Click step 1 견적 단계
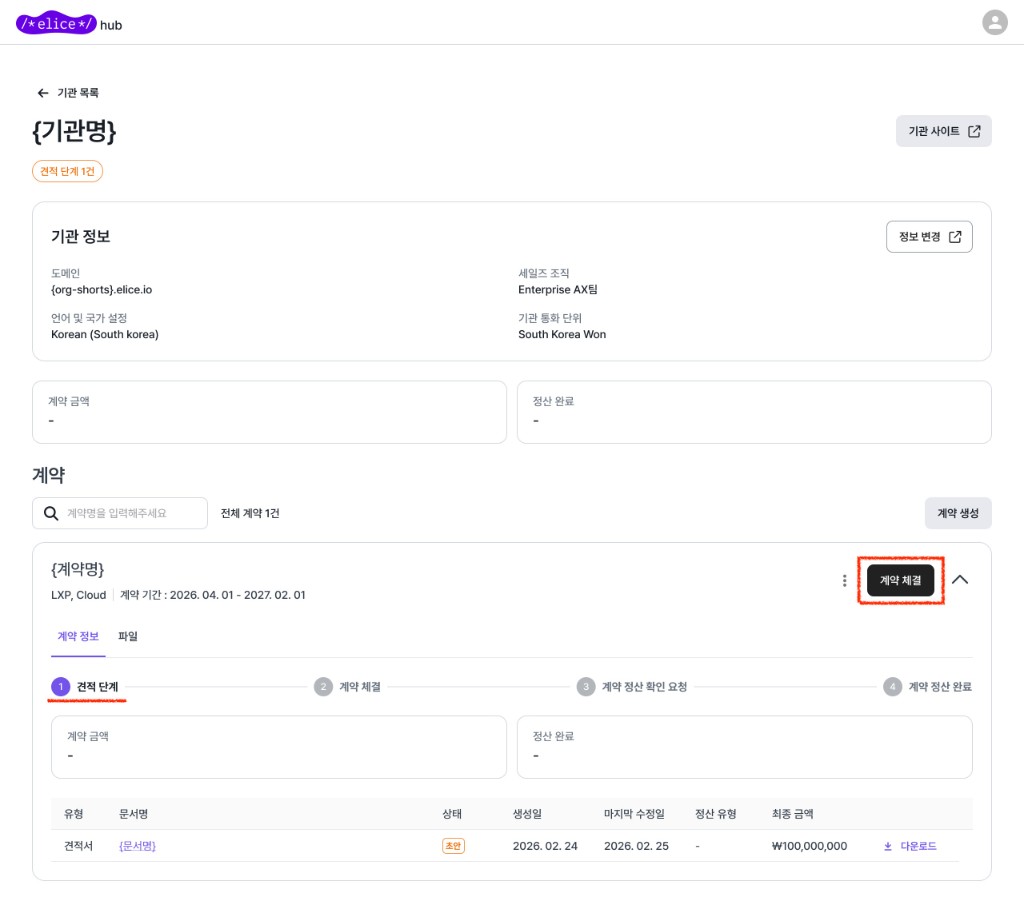The width and height of the screenshot is (1024, 913). (x=85, y=686)
